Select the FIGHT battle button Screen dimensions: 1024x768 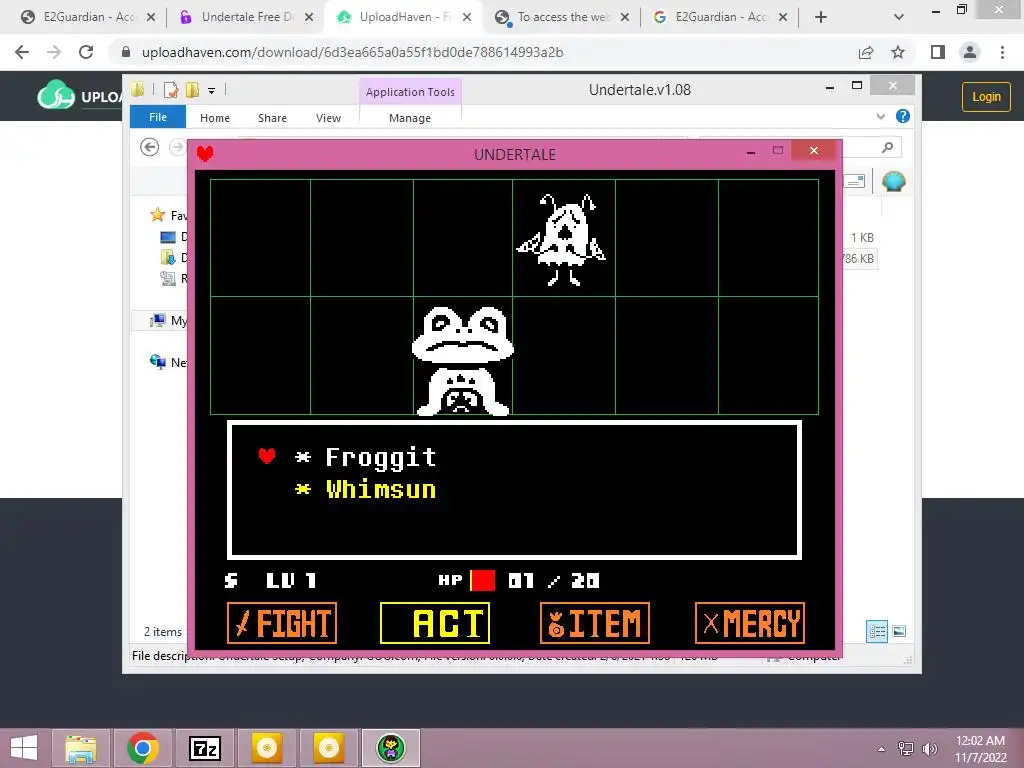tap(281, 622)
